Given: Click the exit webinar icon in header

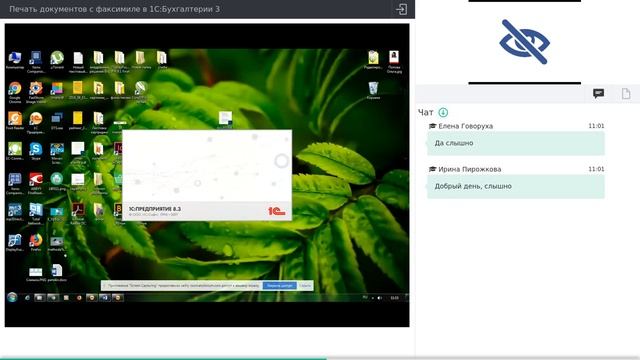Looking at the screenshot, I should point(401,9).
